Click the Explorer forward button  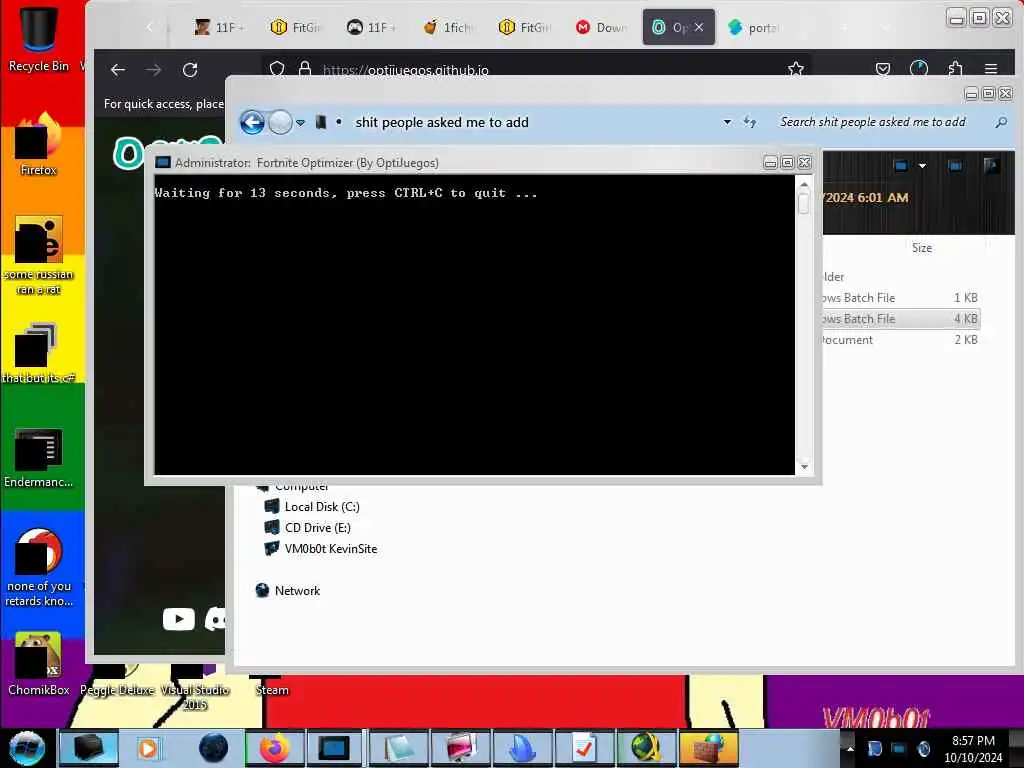(x=280, y=122)
